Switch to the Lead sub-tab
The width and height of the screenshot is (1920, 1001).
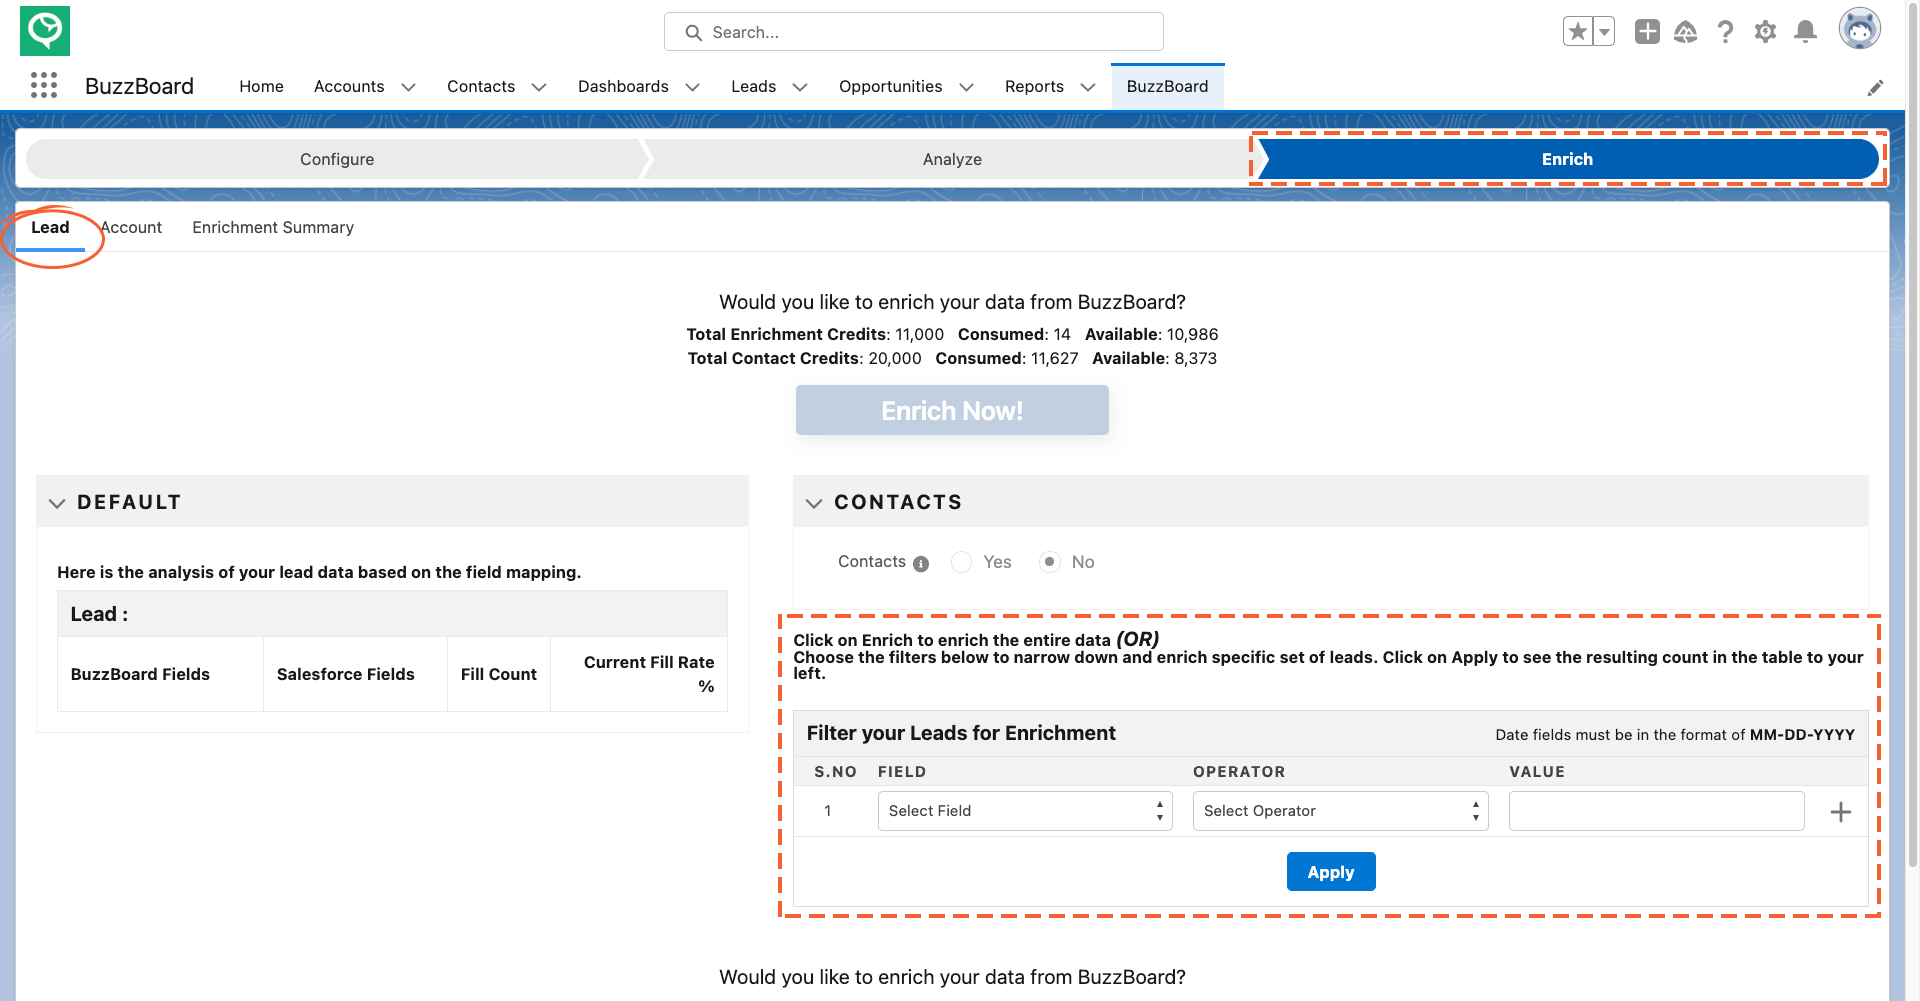[x=50, y=228]
